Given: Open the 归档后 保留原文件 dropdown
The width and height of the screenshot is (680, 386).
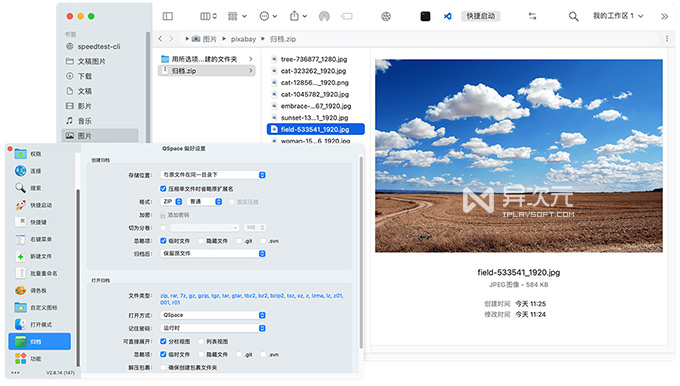Looking at the screenshot, I should tap(213, 253).
